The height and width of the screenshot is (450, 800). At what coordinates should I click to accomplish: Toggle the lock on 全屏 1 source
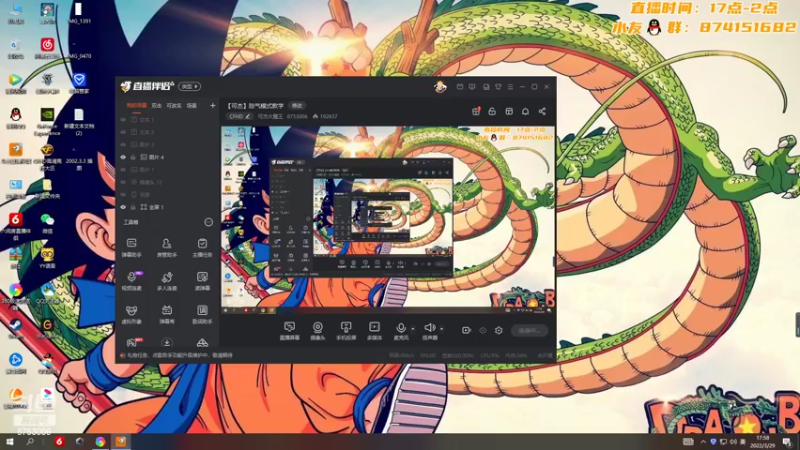(133, 207)
